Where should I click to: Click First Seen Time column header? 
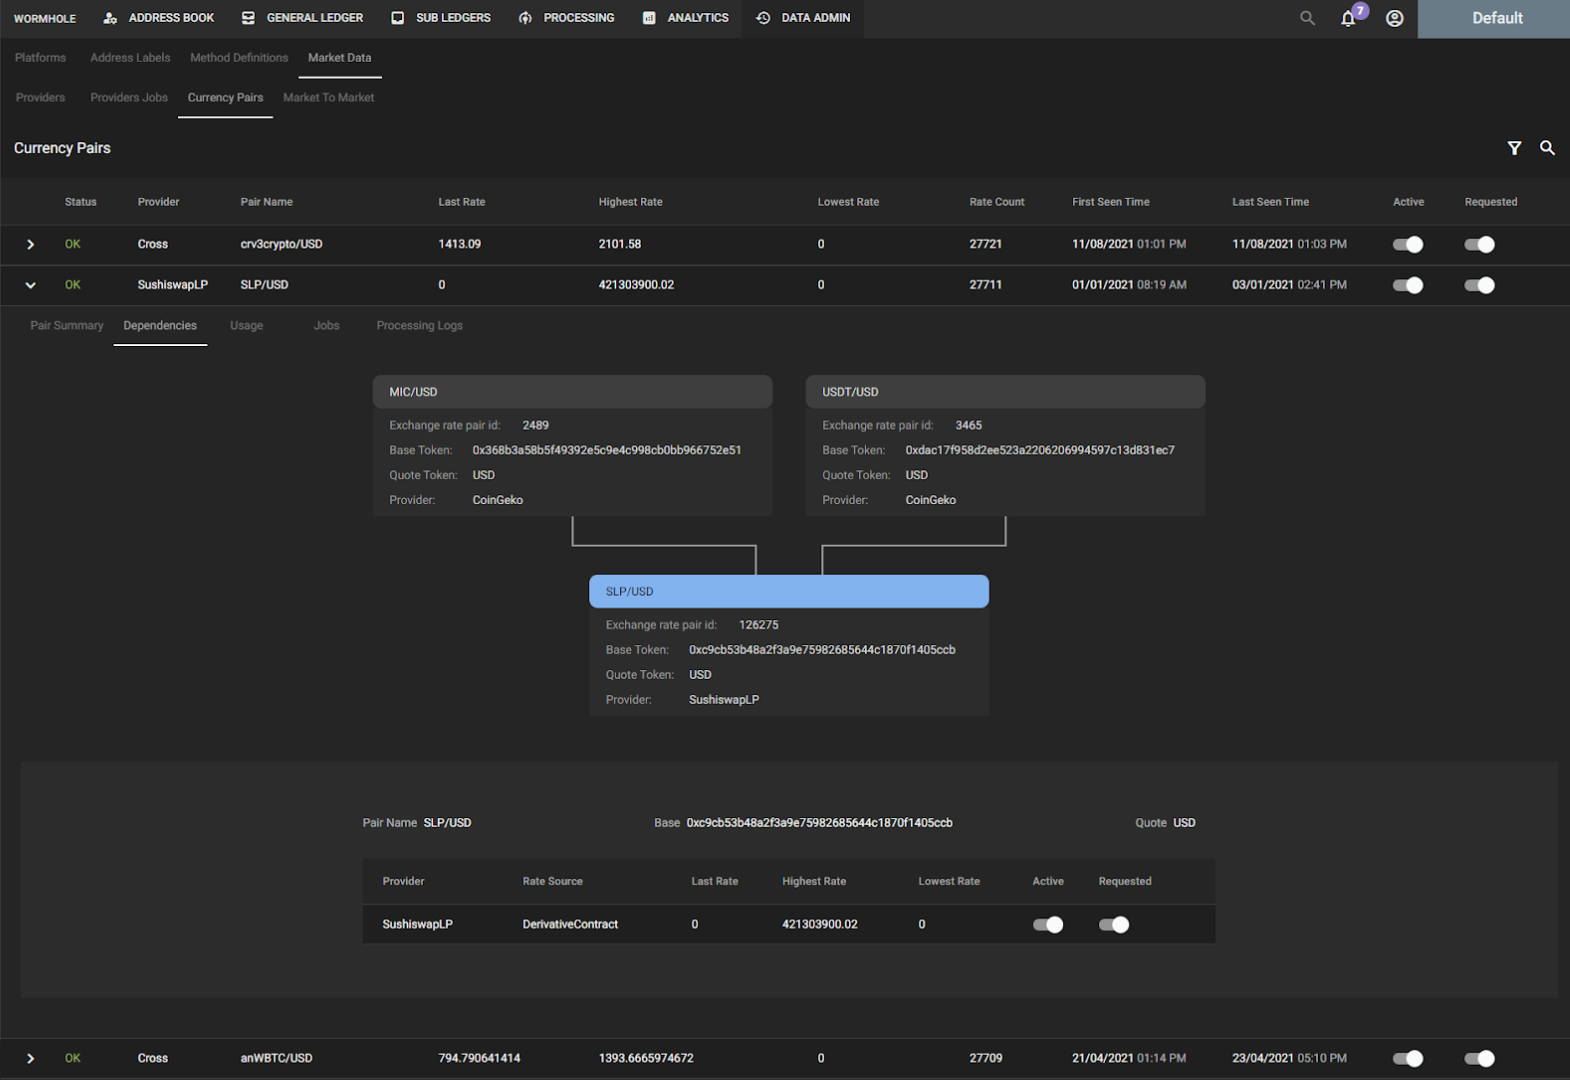(x=1111, y=202)
